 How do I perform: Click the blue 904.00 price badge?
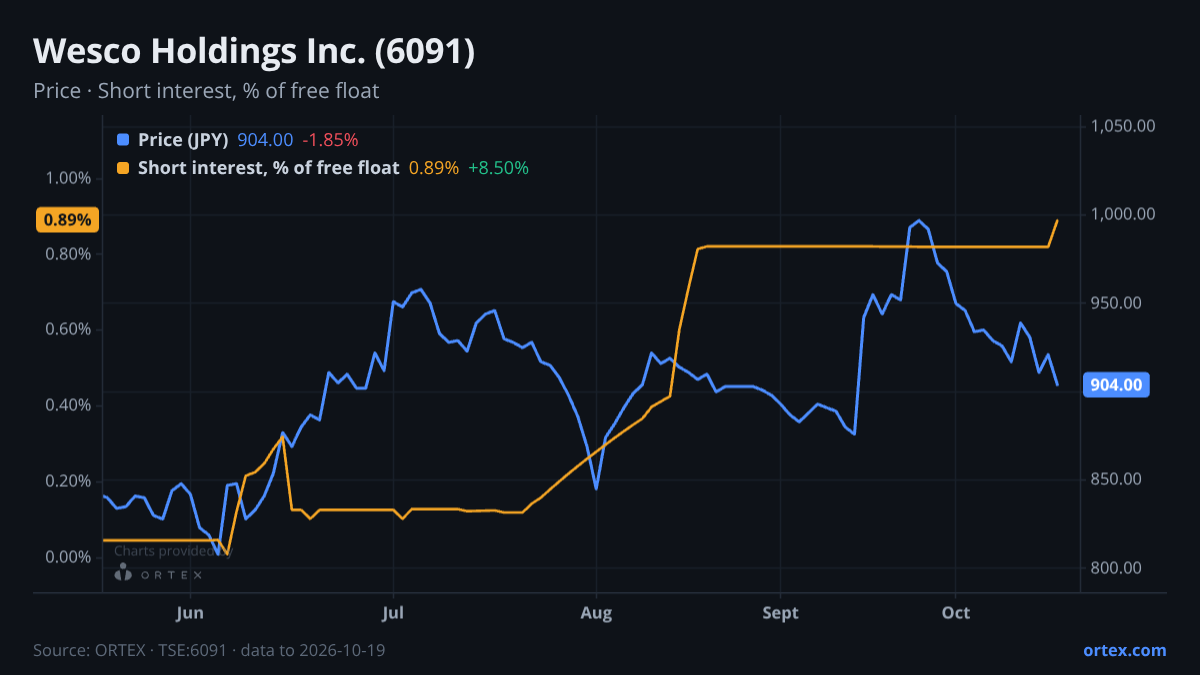point(1117,384)
